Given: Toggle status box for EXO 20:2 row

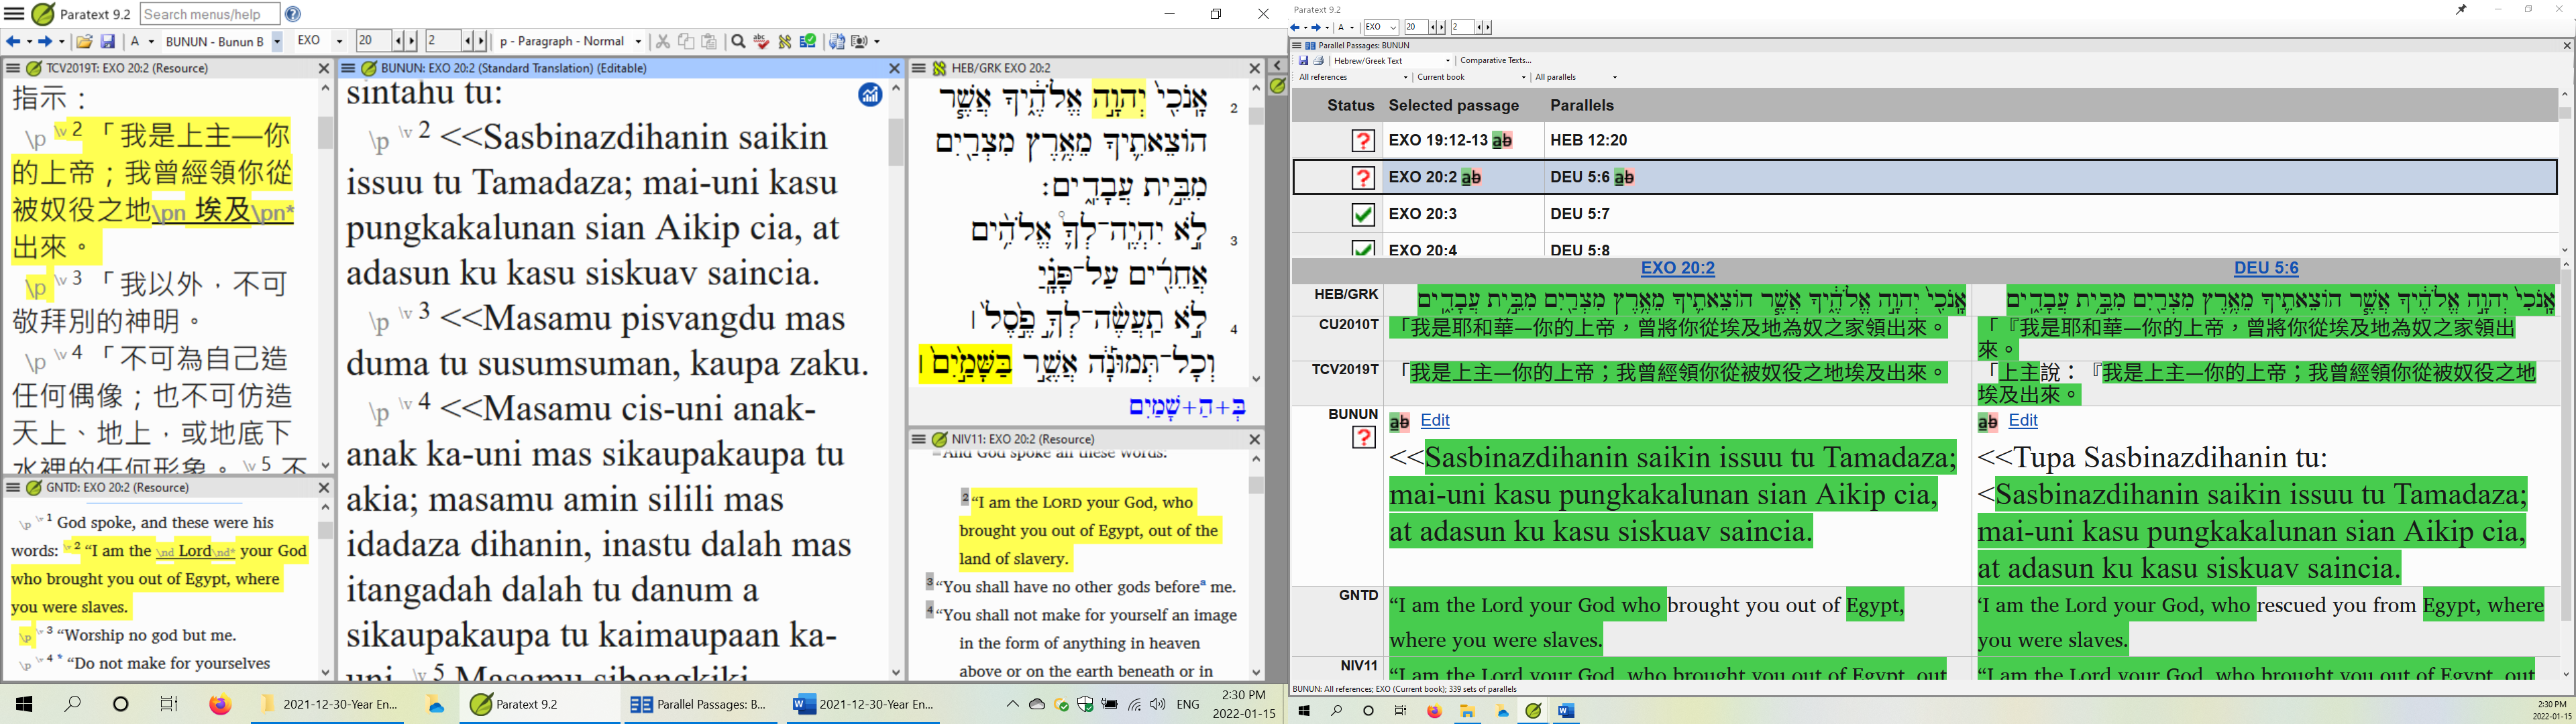Looking at the screenshot, I should [1363, 178].
